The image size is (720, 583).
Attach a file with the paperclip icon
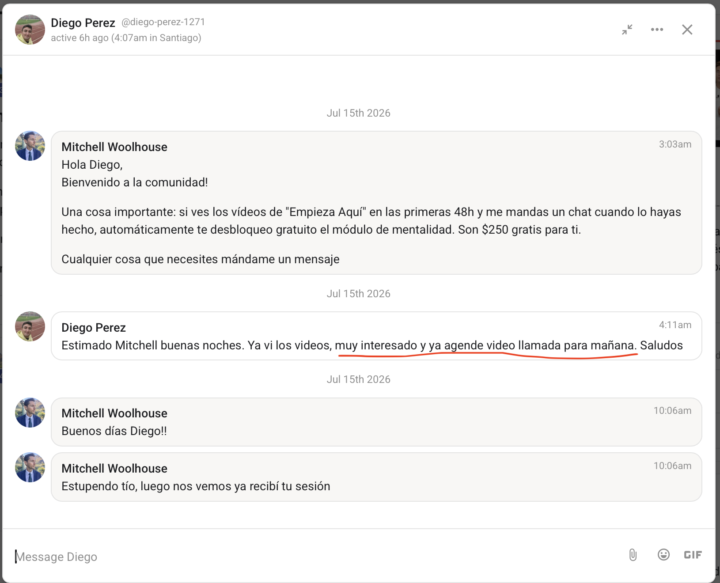(x=633, y=555)
